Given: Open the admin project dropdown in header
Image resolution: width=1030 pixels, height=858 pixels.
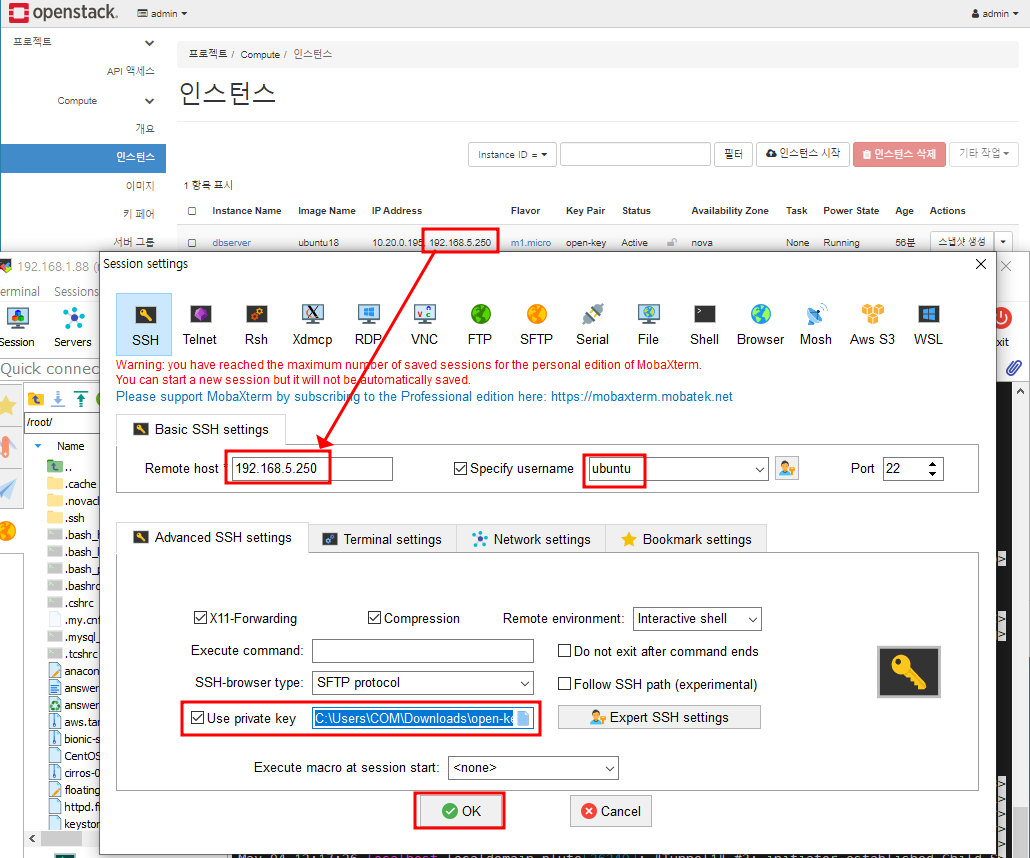Looking at the screenshot, I should click(x=162, y=13).
